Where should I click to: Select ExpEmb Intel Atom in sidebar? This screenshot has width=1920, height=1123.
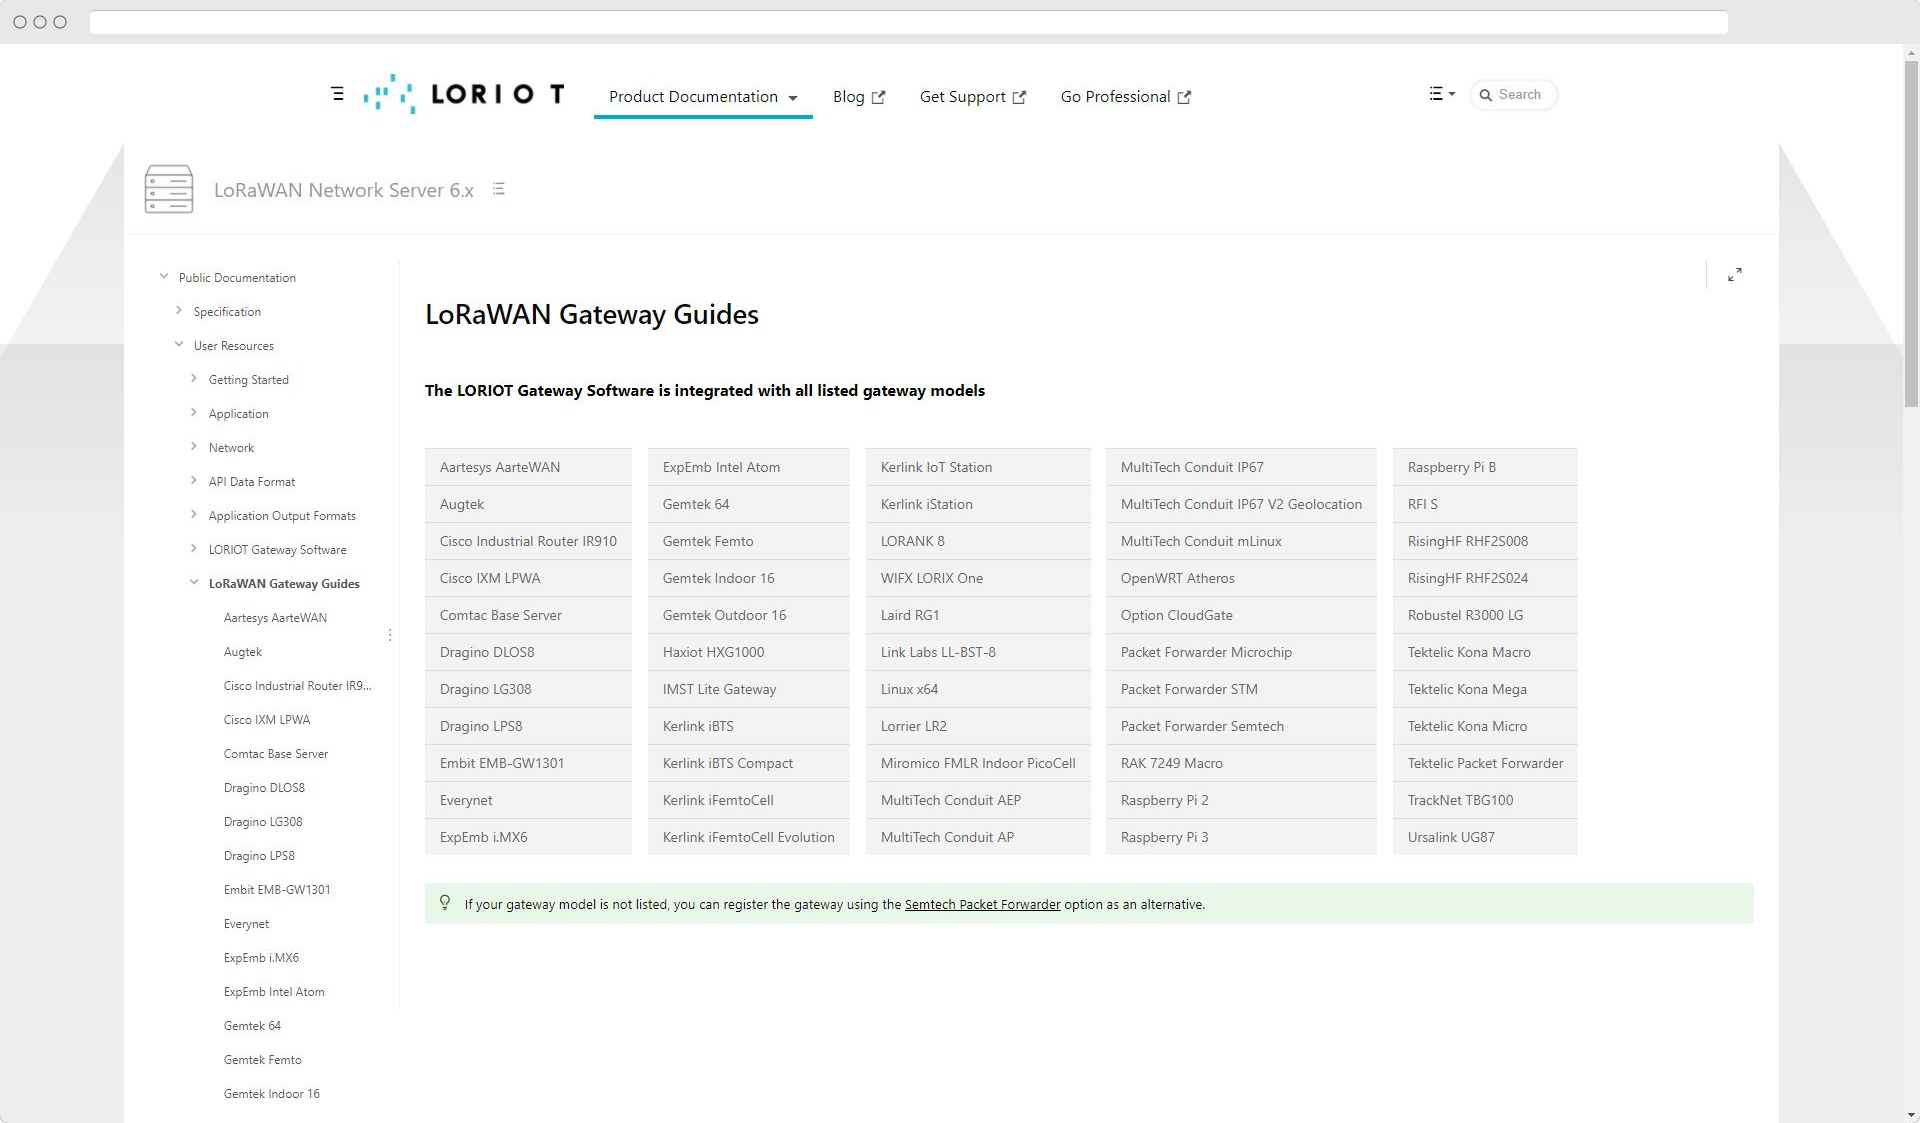pos(274,992)
